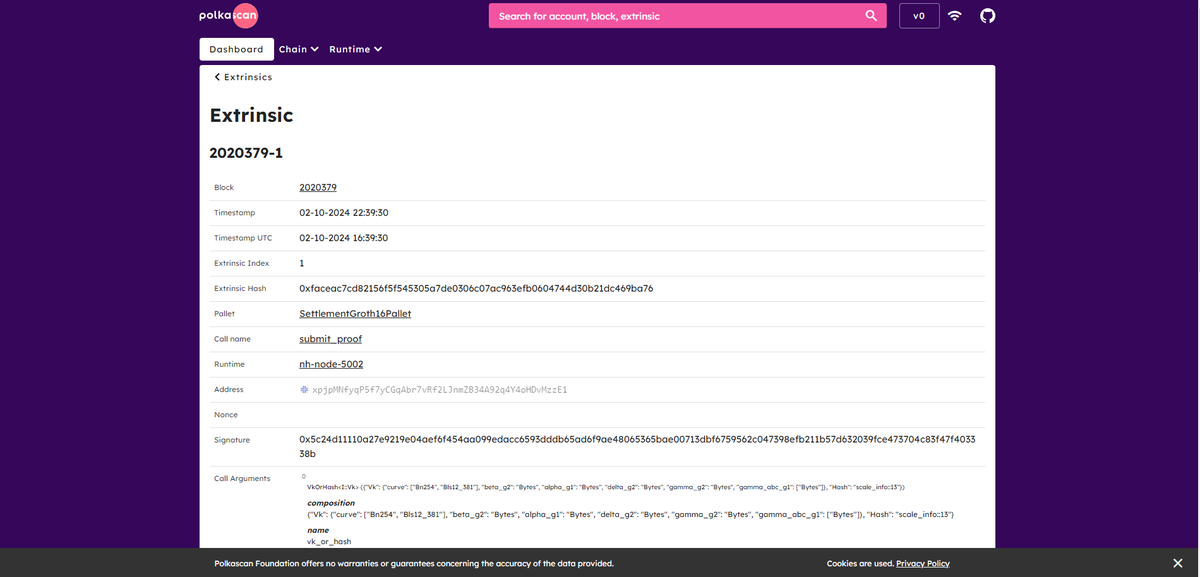Image resolution: width=1200 pixels, height=577 pixels.
Task: Click the timestamp 02-10-2024 22:39:30
Action: pyautogui.click(x=344, y=213)
